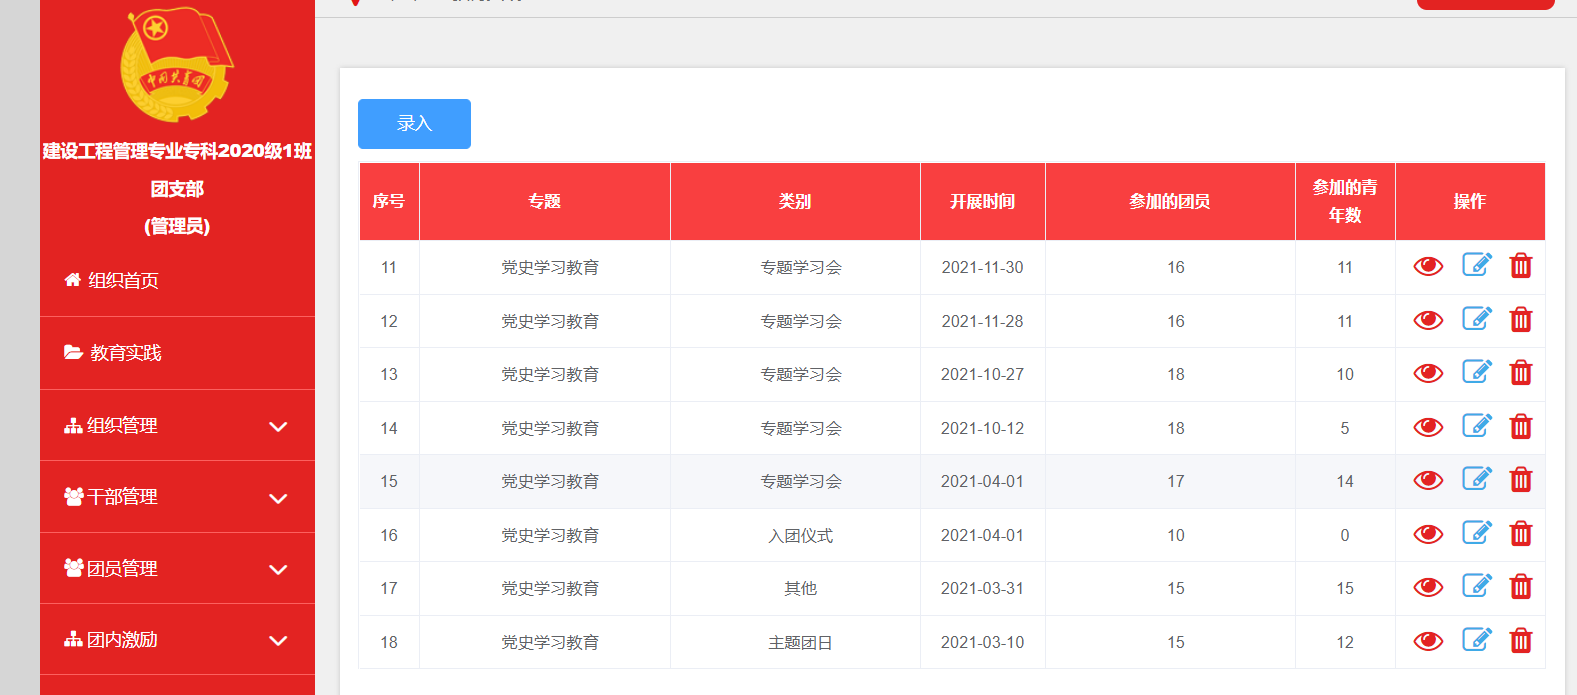This screenshot has width=1577, height=695.
Task: Expand the 团员管理 dropdown chevron
Action: click(278, 569)
